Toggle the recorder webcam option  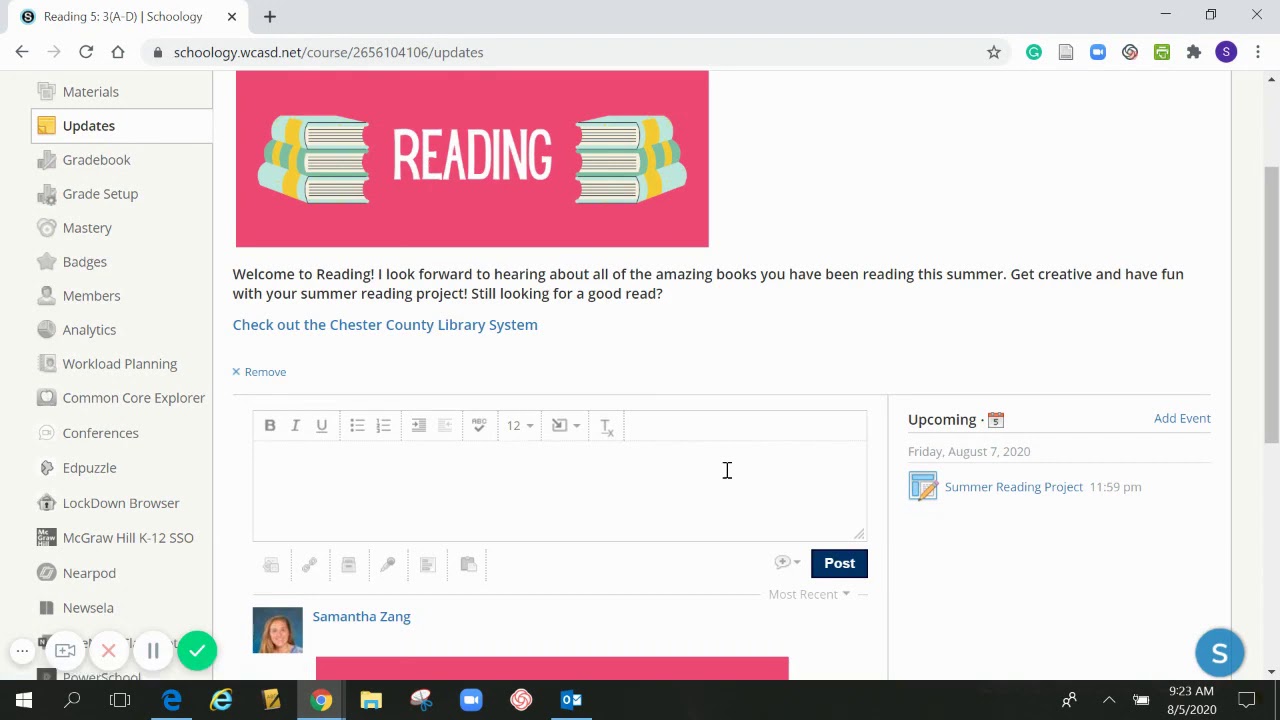[x=65, y=651]
